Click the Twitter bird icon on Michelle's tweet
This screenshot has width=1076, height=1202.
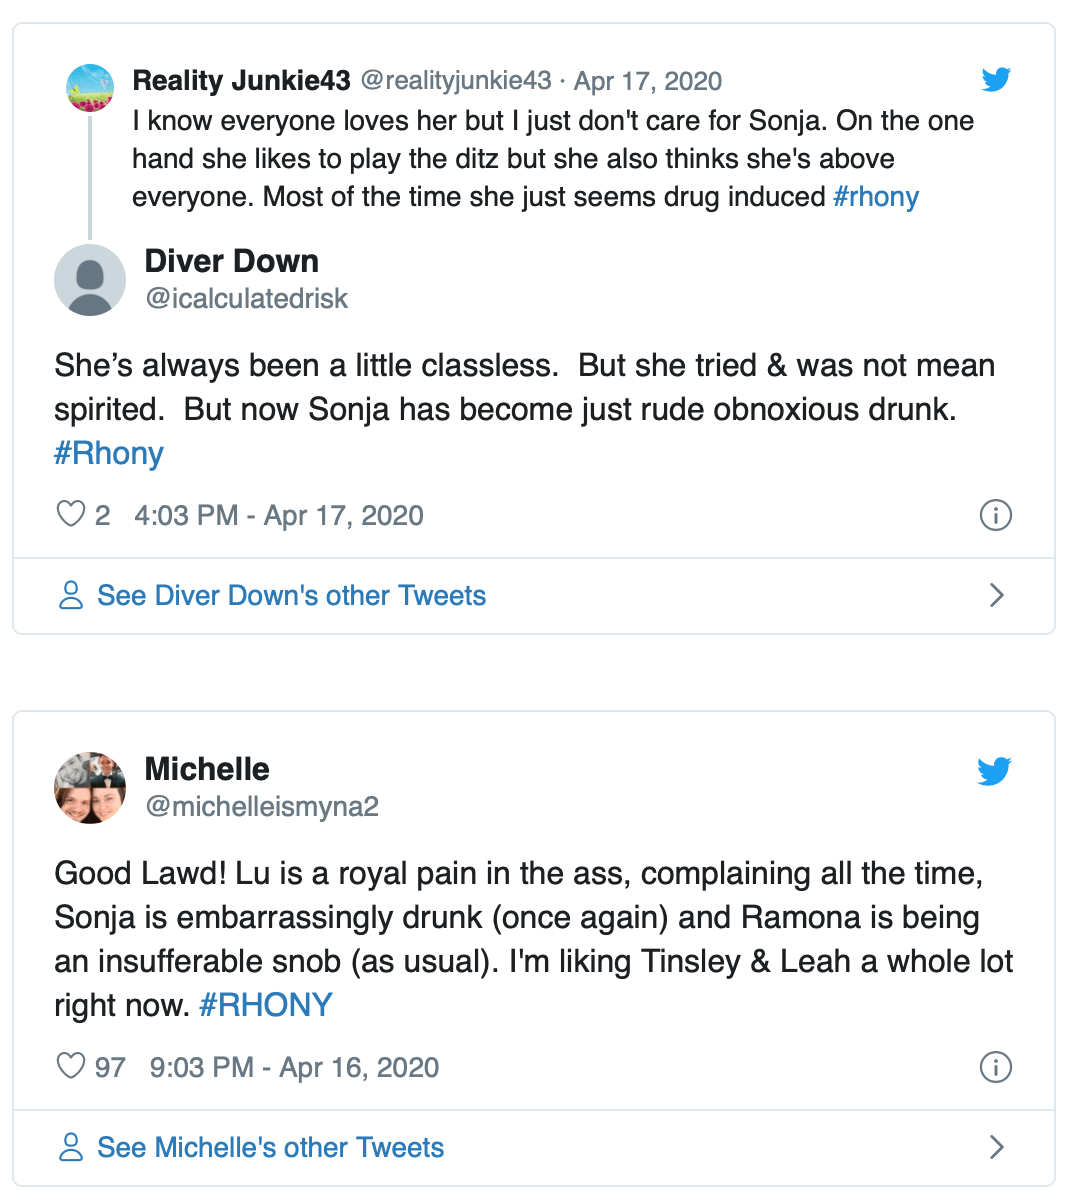pos(994,771)
